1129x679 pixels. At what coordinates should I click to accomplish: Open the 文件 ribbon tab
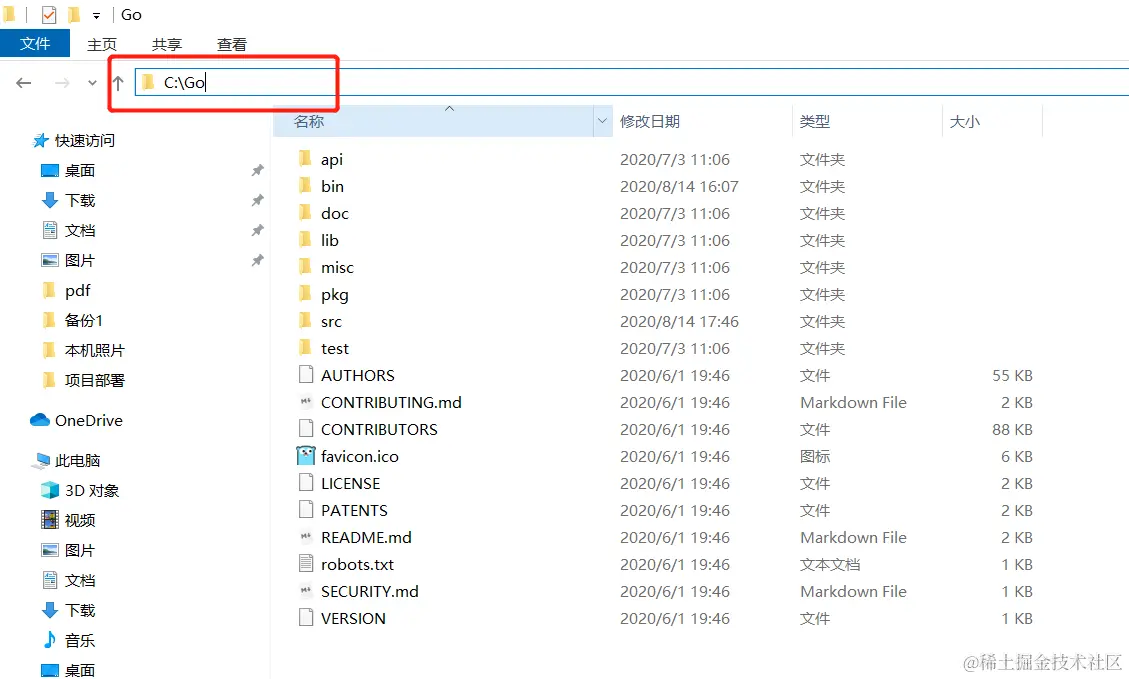[35, 43]
